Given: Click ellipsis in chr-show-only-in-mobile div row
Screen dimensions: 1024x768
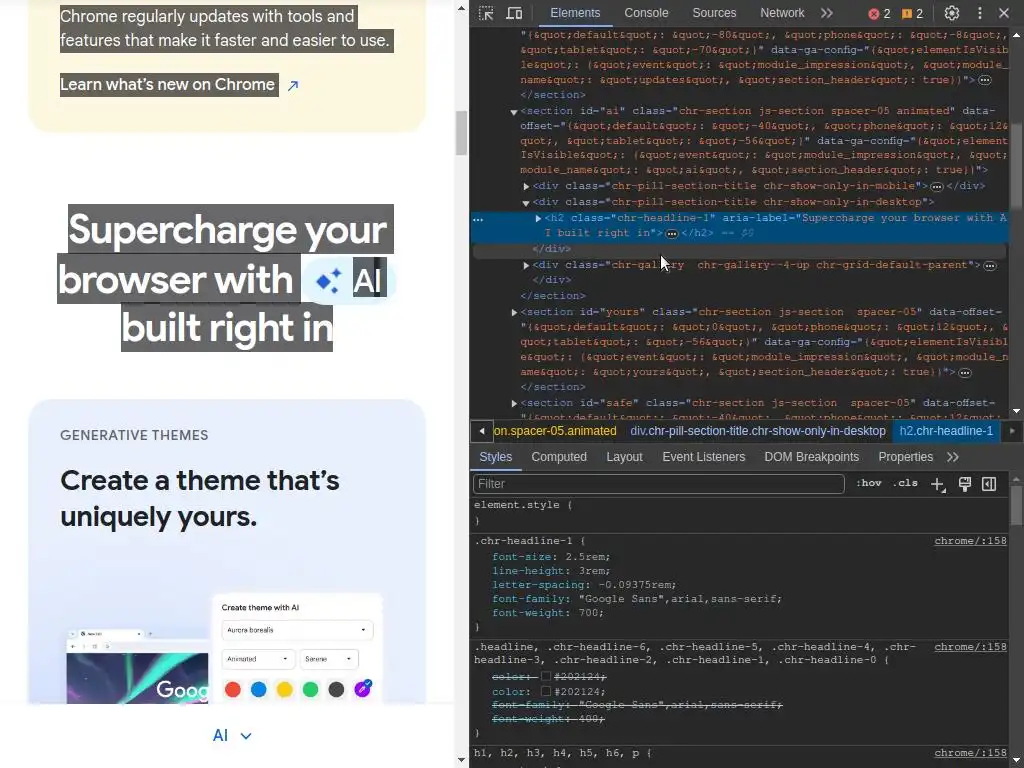Looking at the screenshot, I should click(936, 187).
